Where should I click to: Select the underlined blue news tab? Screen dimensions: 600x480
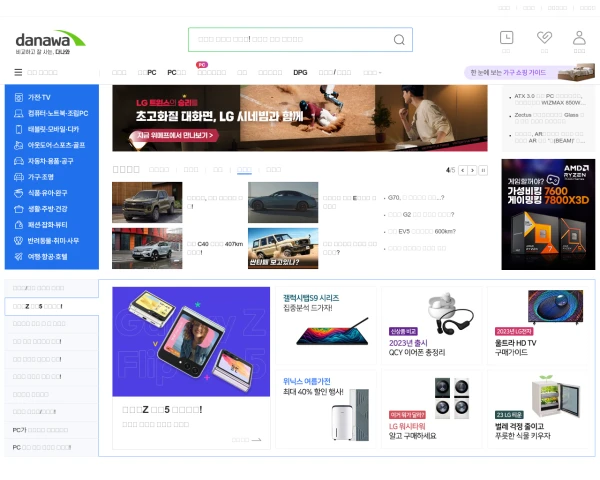coord(244,170)
